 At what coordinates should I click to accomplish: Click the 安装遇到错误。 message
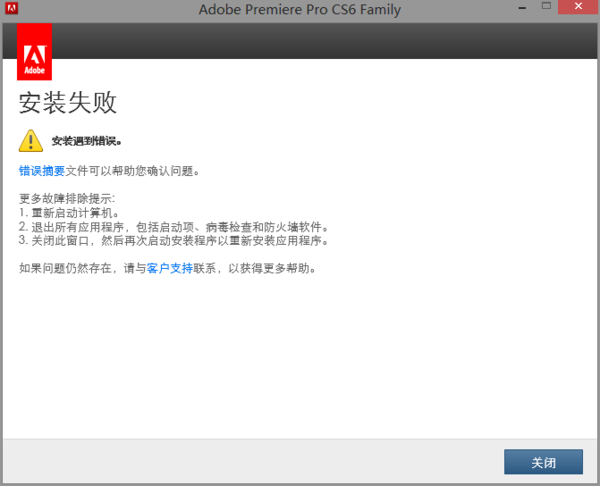pyautogui.click(x=87, y=141)
